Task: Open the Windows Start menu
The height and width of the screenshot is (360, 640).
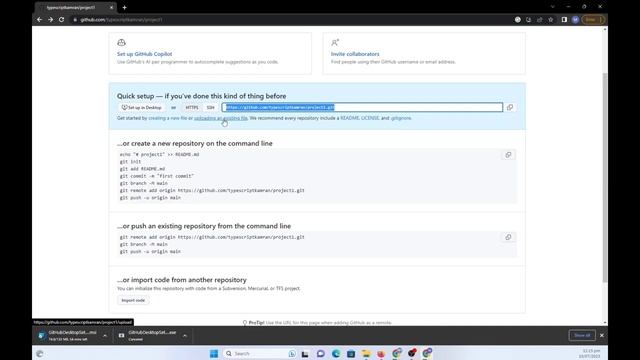Action: click(214, 353)
